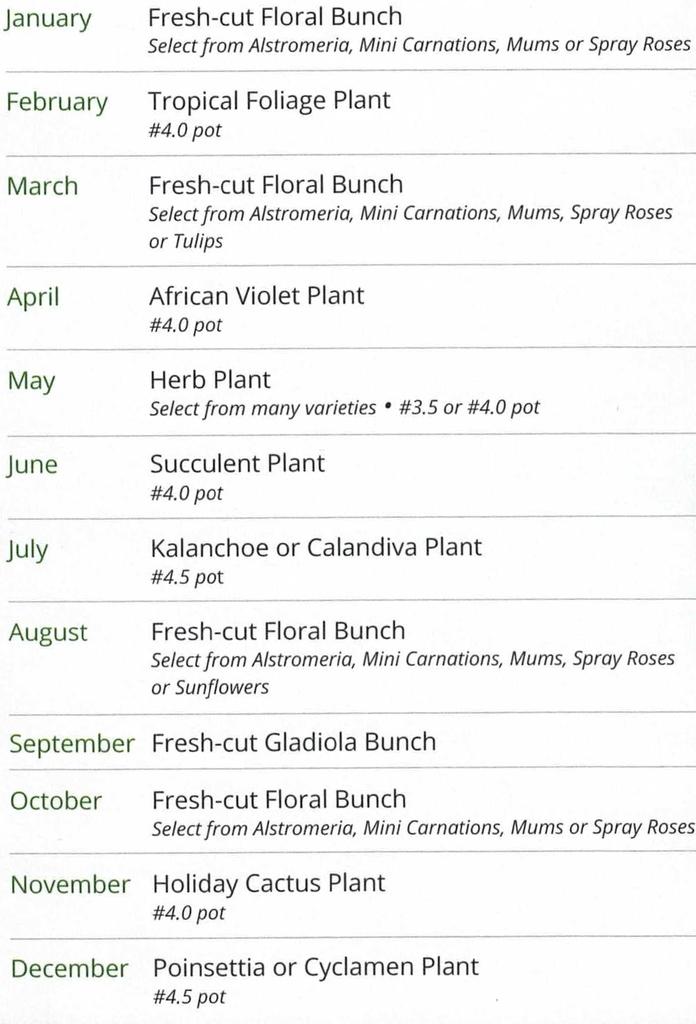Screen dimensions: 696x1024
Task: Click the January month label
Action: 47,19
